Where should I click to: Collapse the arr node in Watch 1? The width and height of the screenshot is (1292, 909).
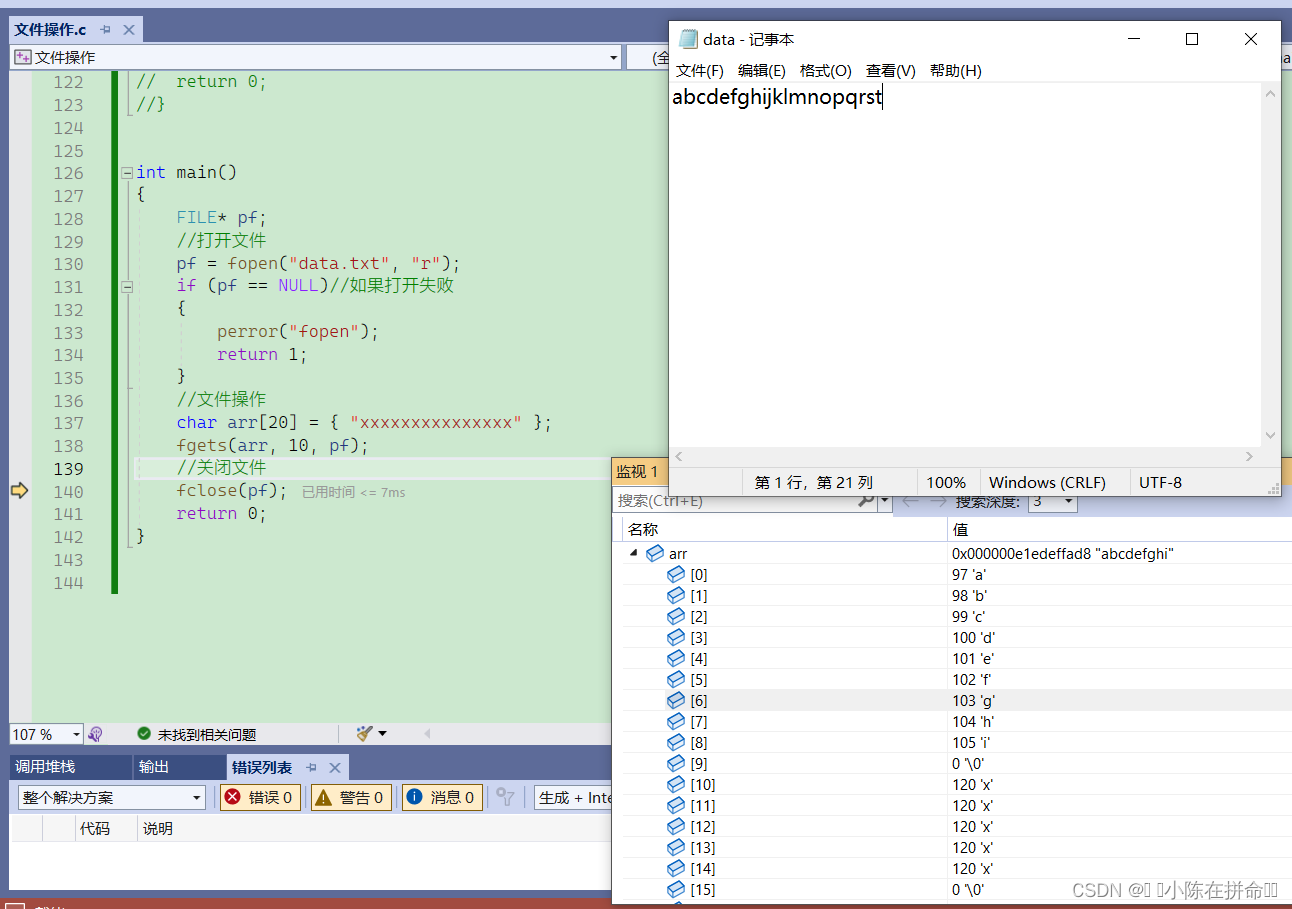click(634, 553)
